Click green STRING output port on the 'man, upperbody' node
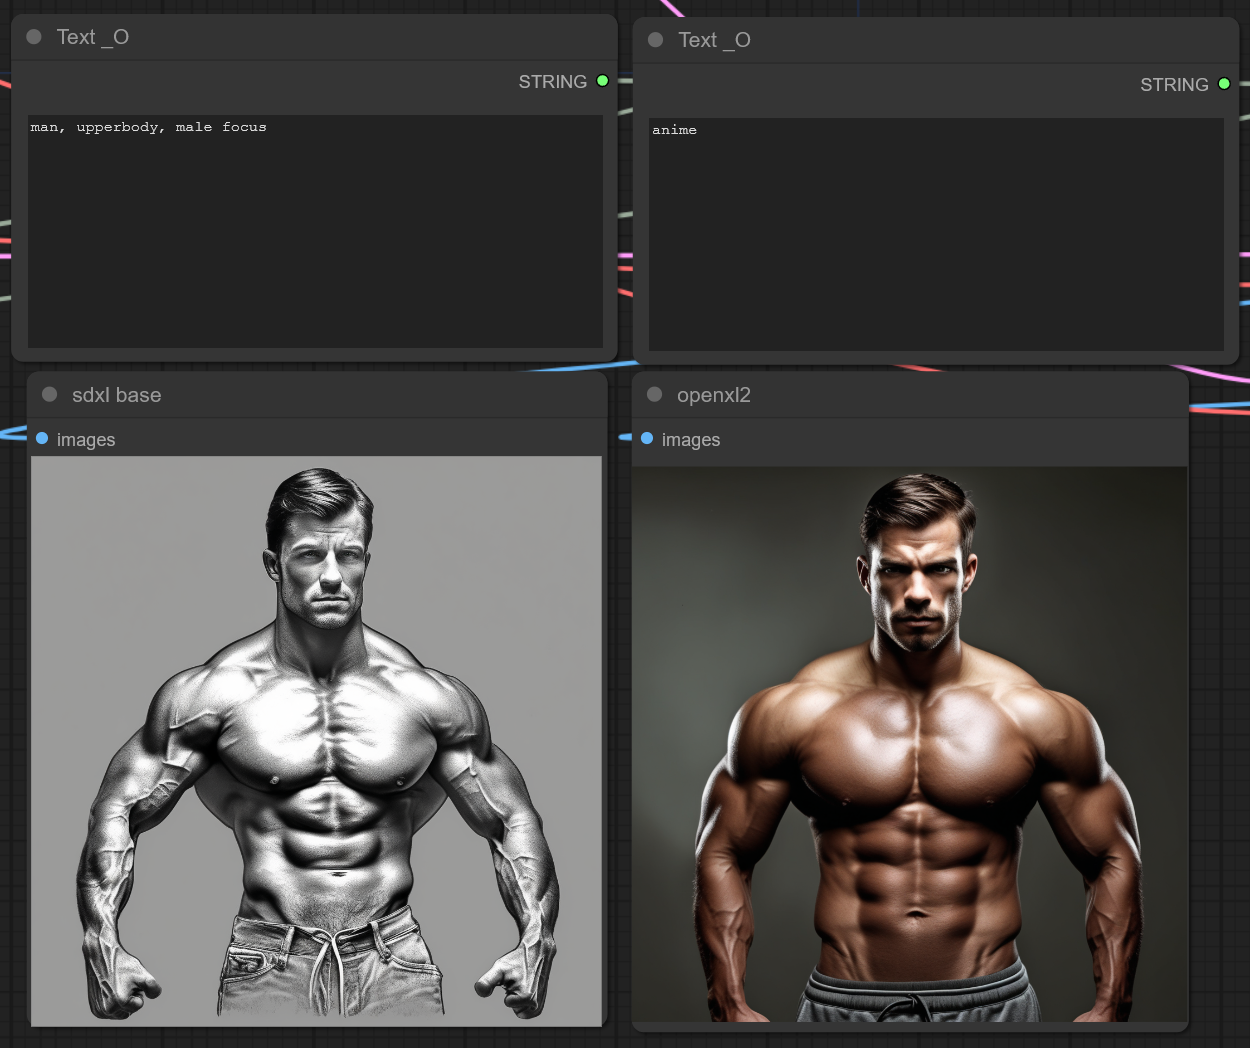This screenshot has height=1048, width=1250. 602,81
